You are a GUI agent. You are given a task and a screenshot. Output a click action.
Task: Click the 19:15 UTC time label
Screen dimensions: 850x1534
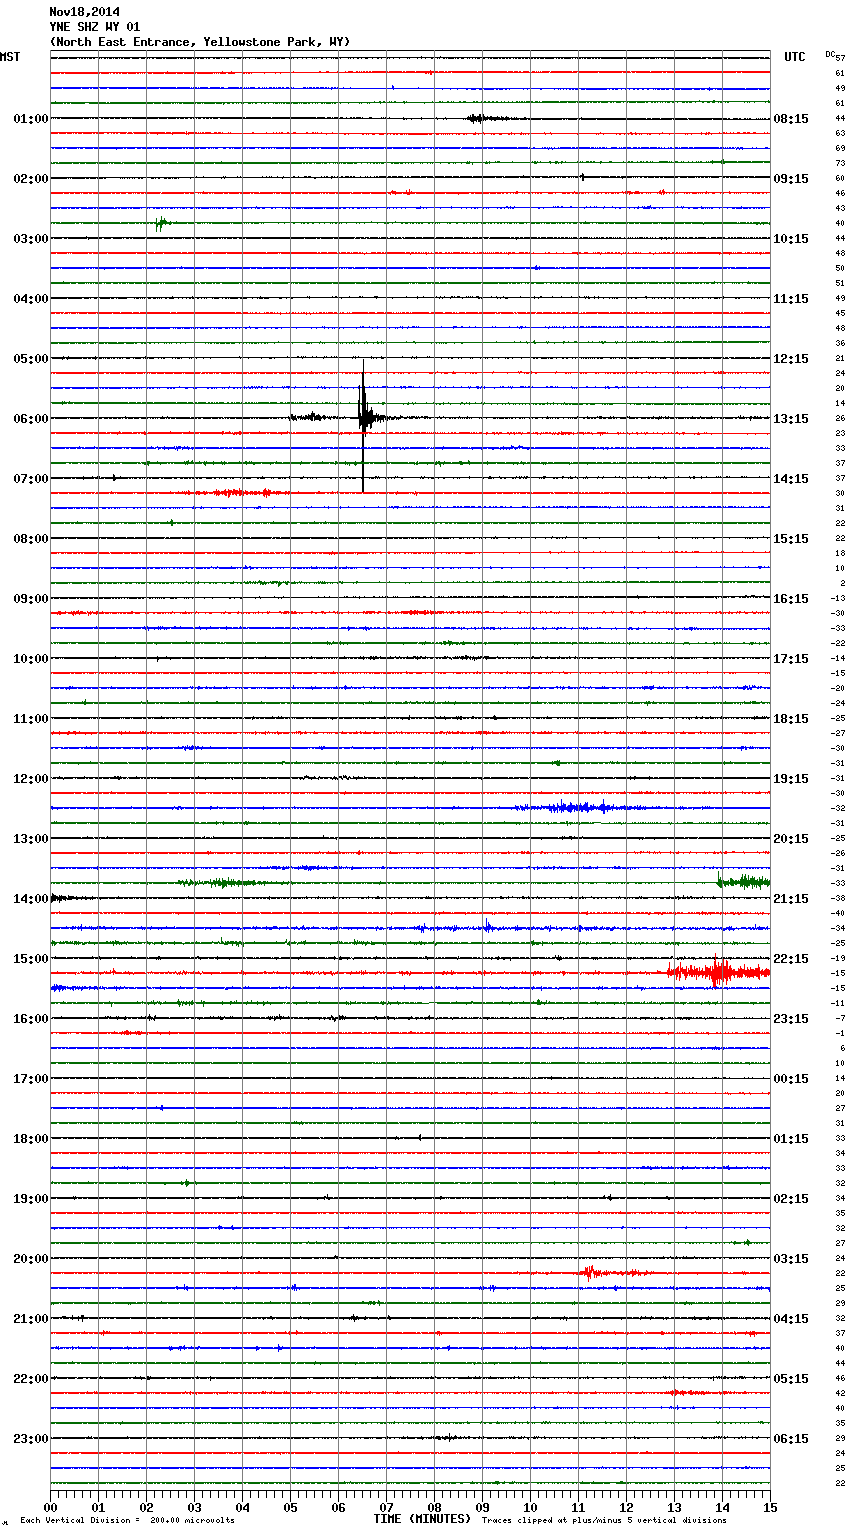pos(791,779)
